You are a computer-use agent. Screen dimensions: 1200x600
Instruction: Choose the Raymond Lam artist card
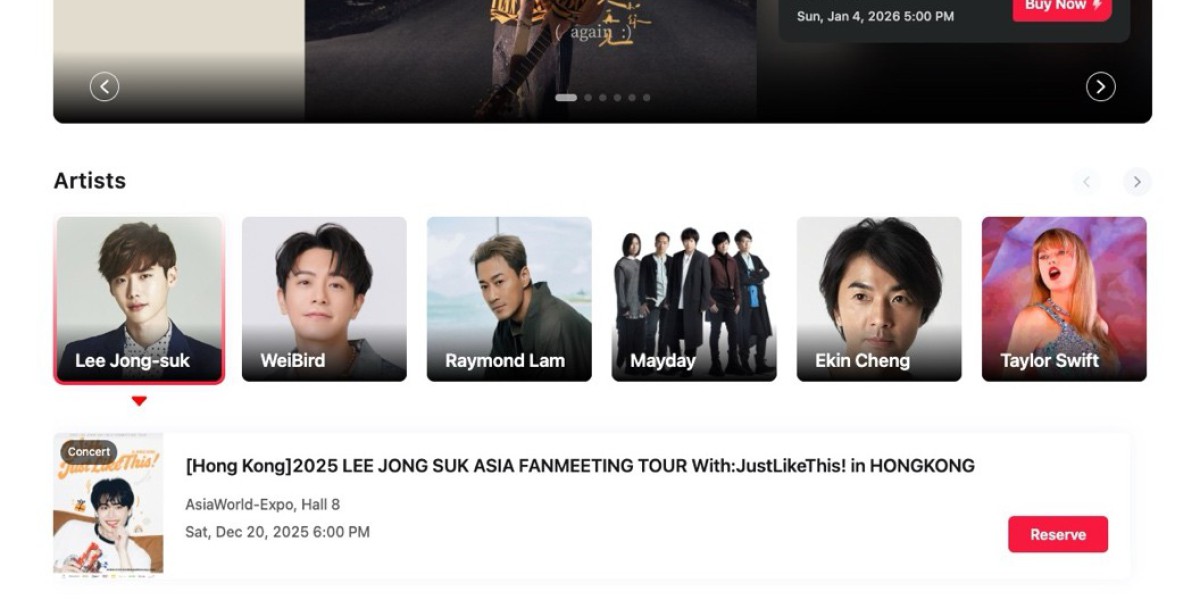click(509, 299)
